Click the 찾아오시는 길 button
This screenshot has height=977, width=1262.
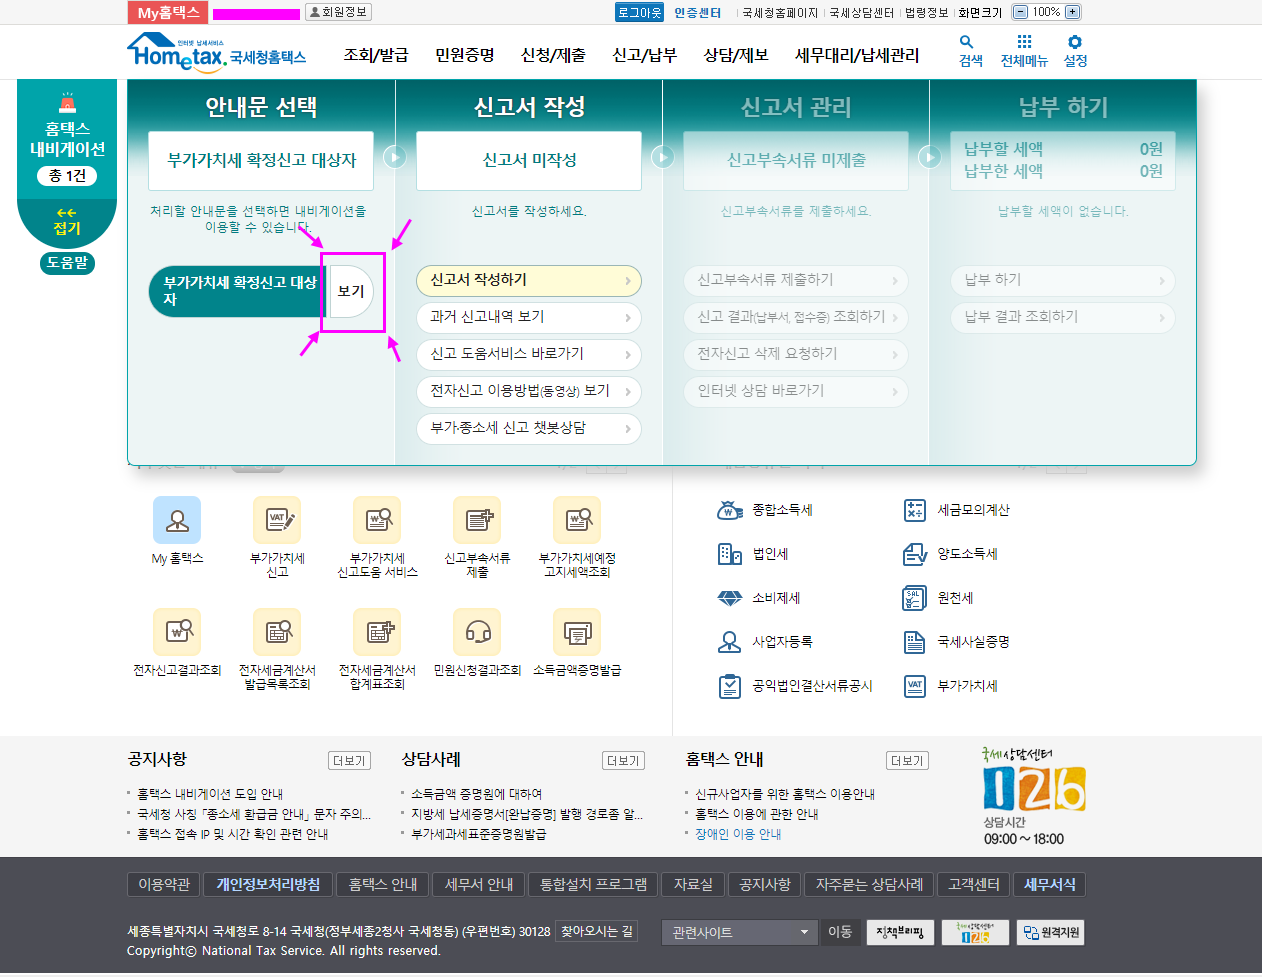click(597, 931)
